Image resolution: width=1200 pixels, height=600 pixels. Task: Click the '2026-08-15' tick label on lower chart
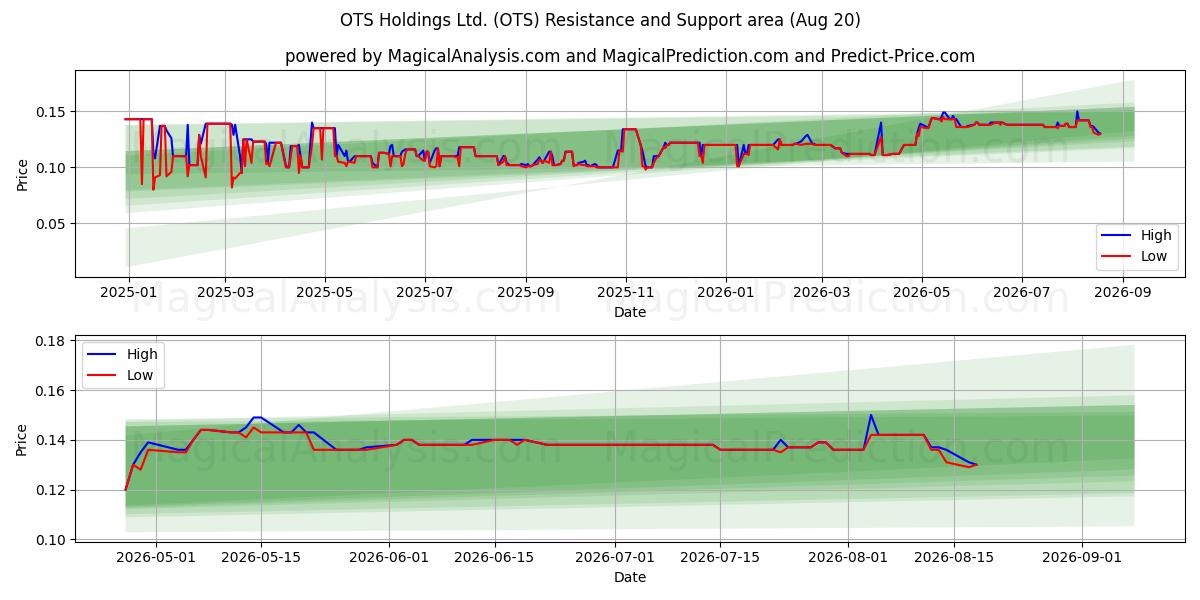(x=954, y=558)
